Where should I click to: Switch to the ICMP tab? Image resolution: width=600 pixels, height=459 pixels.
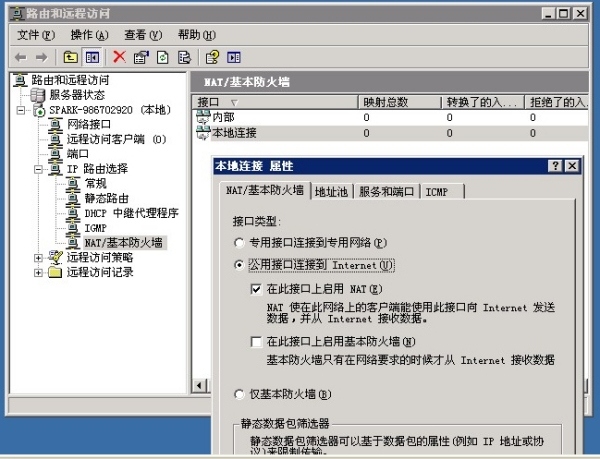point(443,192)
